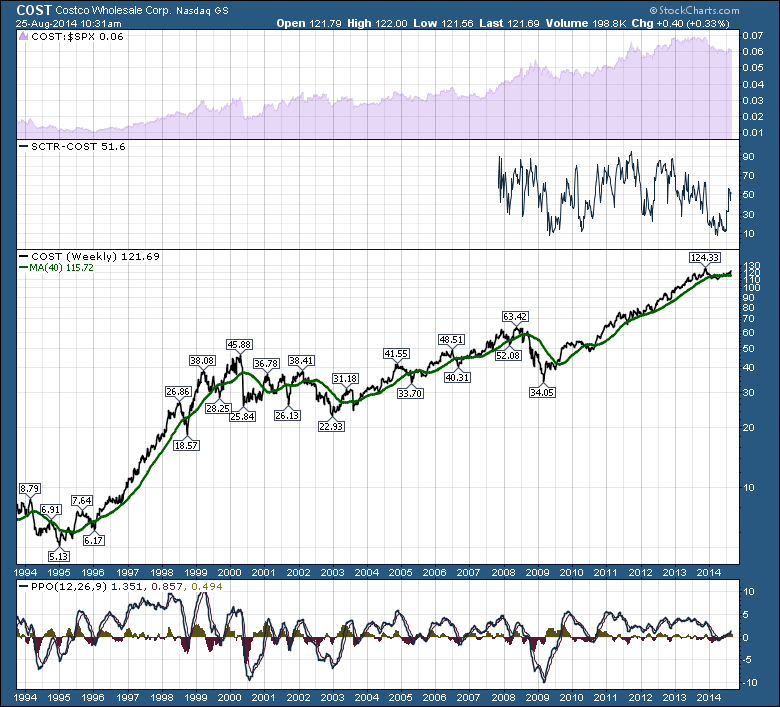Click the 18.57 low price annotation
Image resolution: width=780 pixels, height=707 pixels.
[x=187, y=445]
